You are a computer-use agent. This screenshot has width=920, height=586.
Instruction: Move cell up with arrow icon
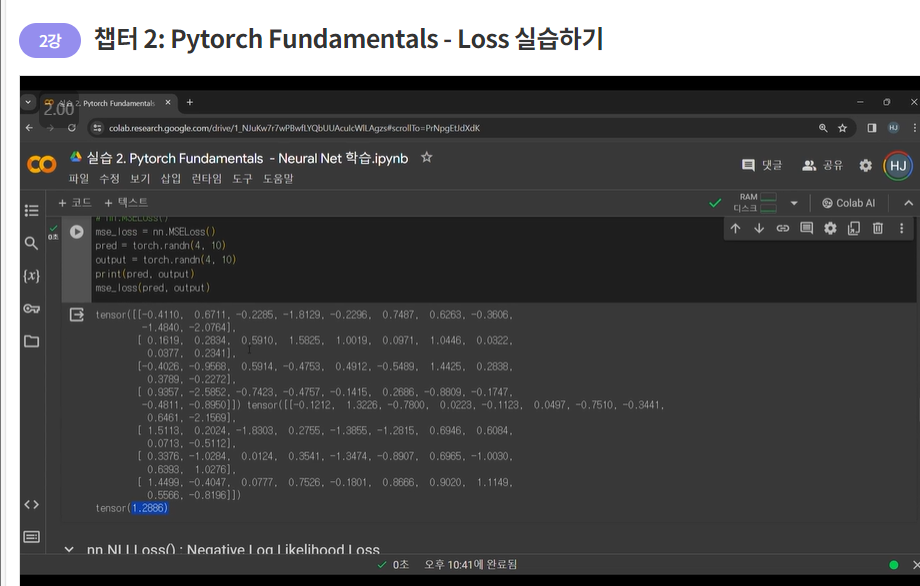[x=735, y=228]
